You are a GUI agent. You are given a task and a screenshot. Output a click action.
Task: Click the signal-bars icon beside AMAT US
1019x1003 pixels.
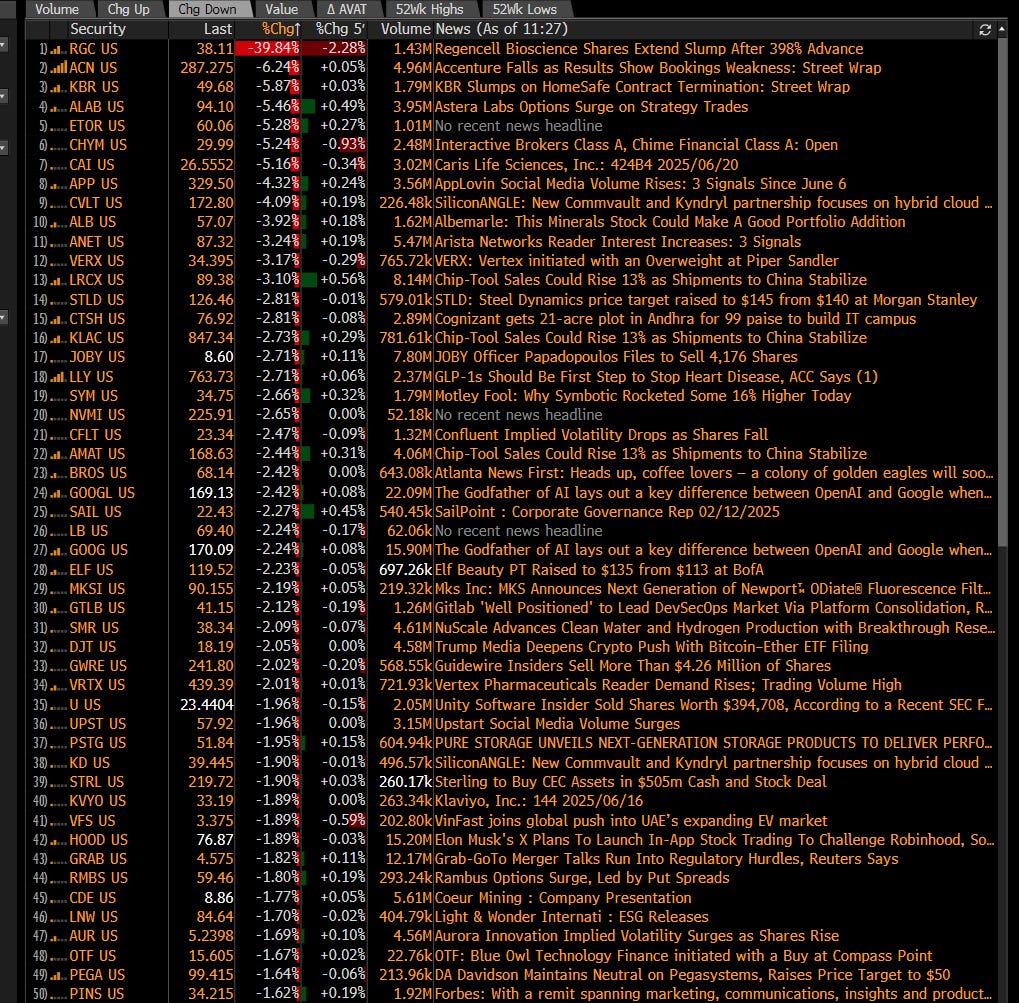58,454
